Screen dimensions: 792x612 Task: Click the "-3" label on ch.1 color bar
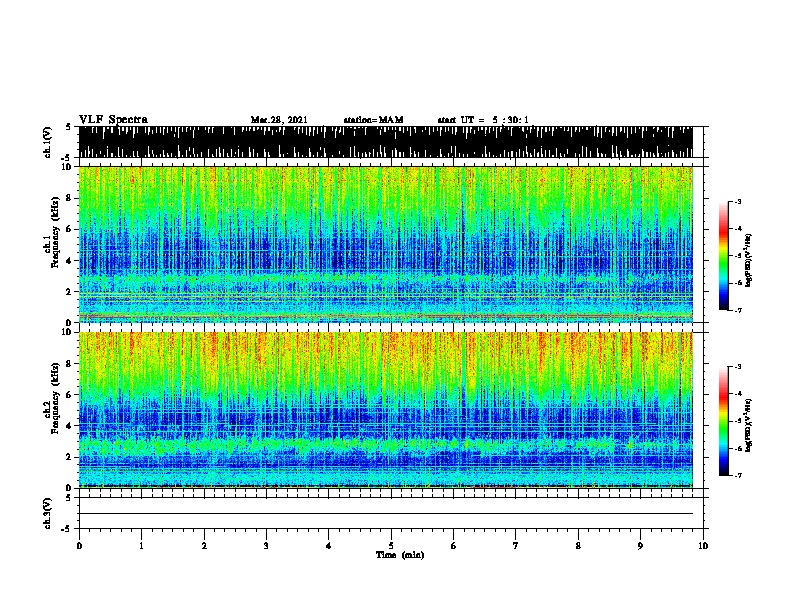point(738,202)
